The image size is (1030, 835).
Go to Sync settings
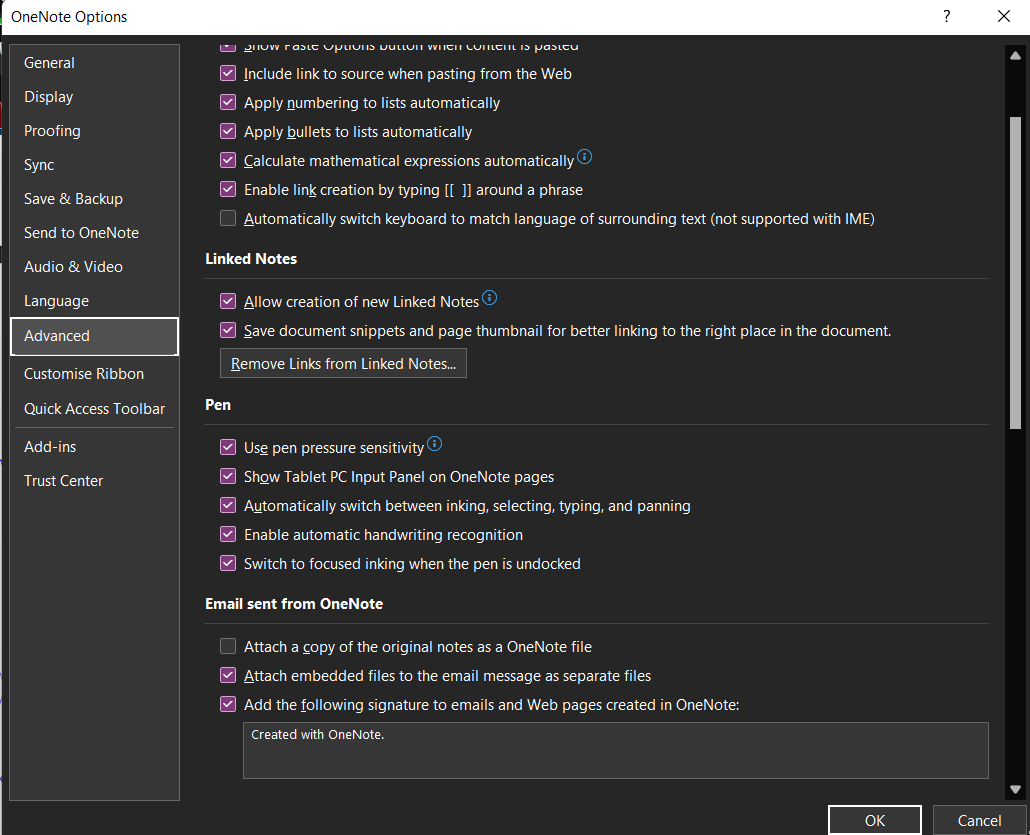[x=95, y=165]
